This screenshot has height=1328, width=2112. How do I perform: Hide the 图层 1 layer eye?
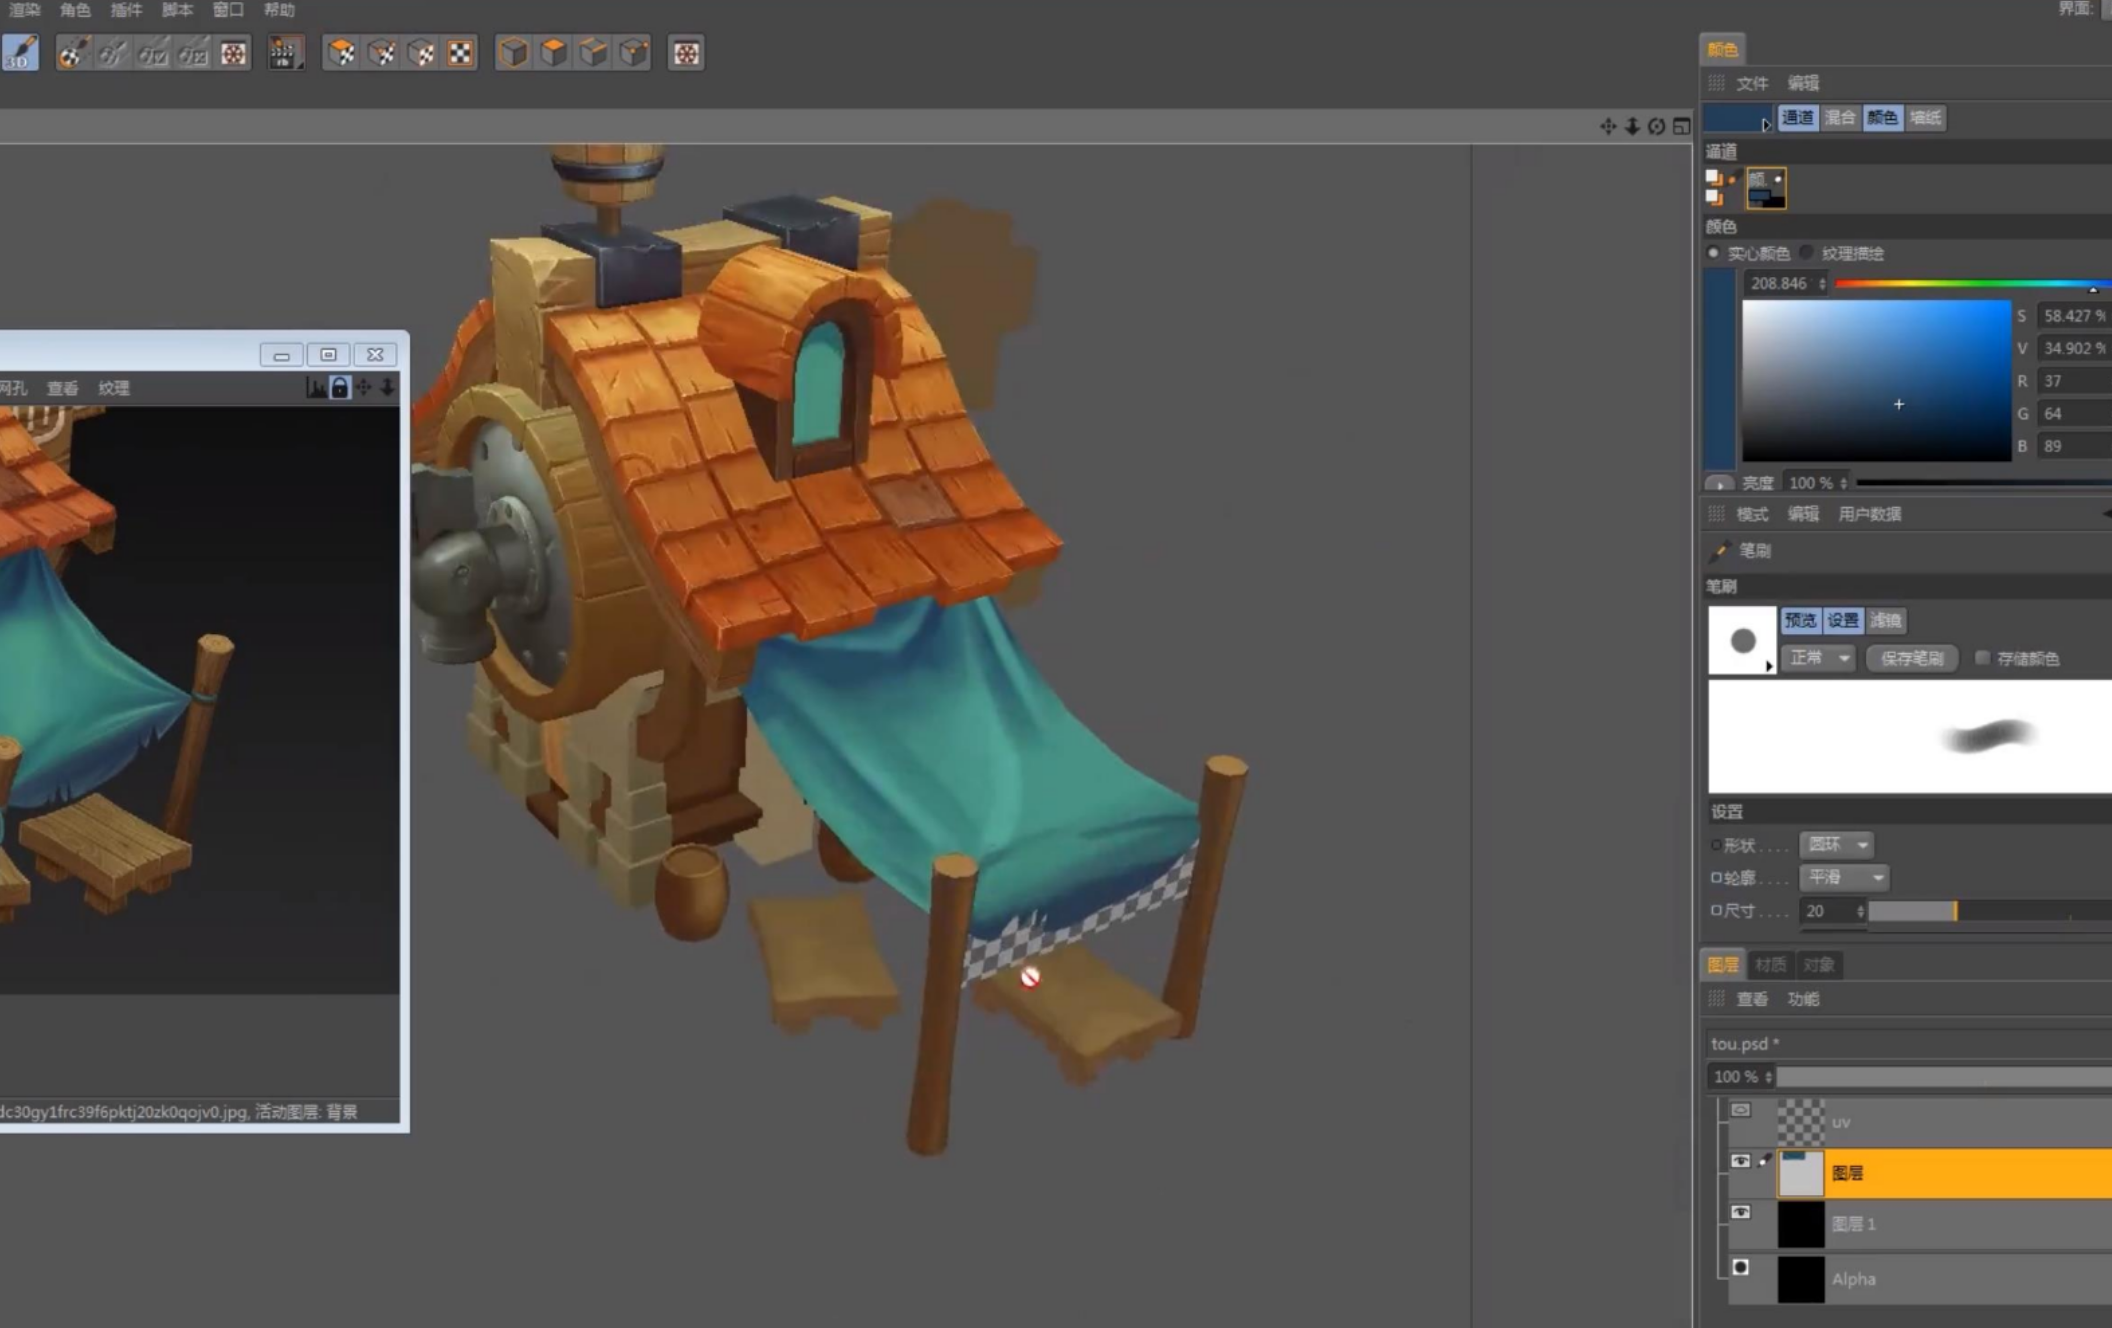[1740, 1212]
